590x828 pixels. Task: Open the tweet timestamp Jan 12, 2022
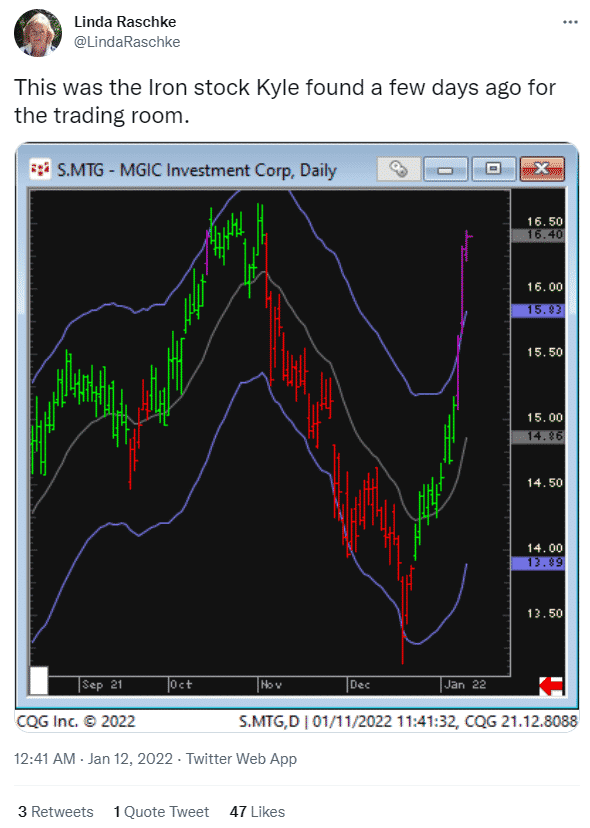point(93,759)
